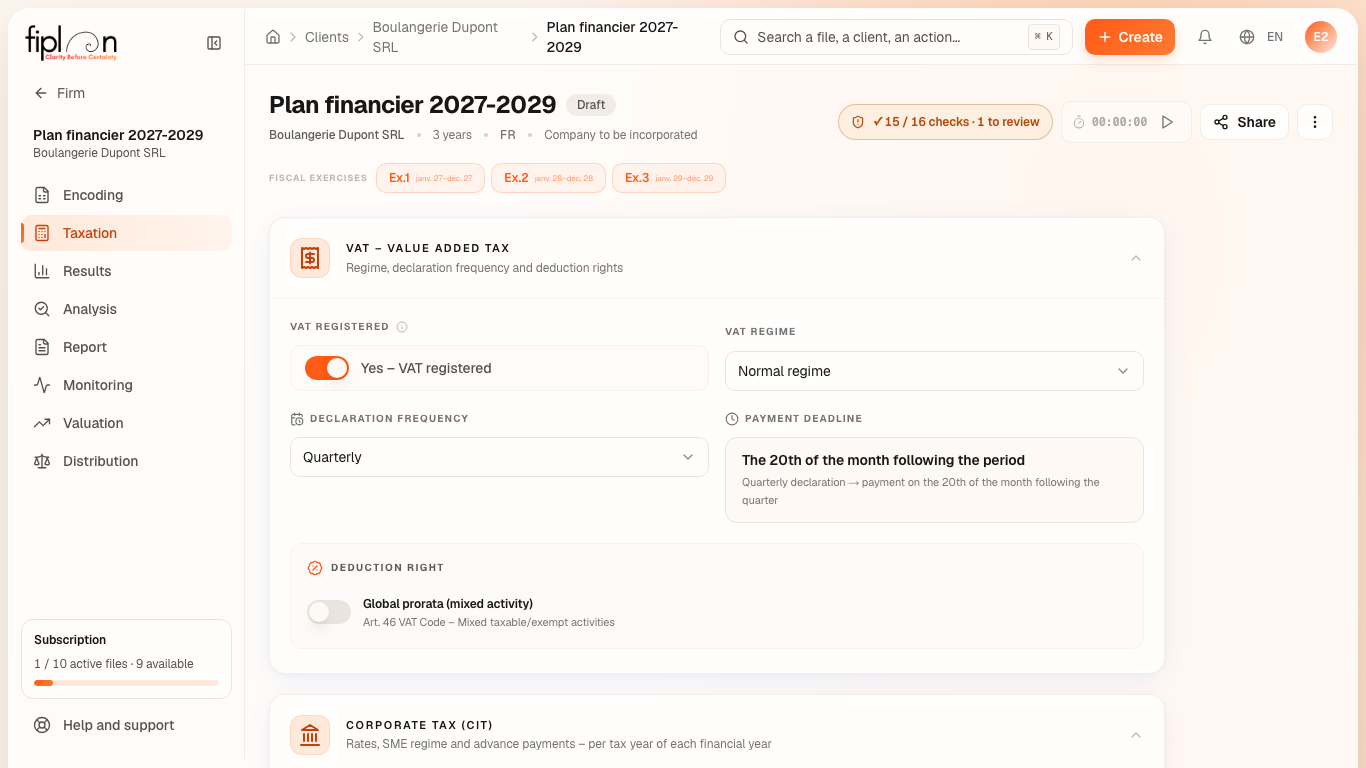Click the home breadcrumb icon
Image resolution: width=1366 pixels, height=768 pixels.
(x=273, y=37)
